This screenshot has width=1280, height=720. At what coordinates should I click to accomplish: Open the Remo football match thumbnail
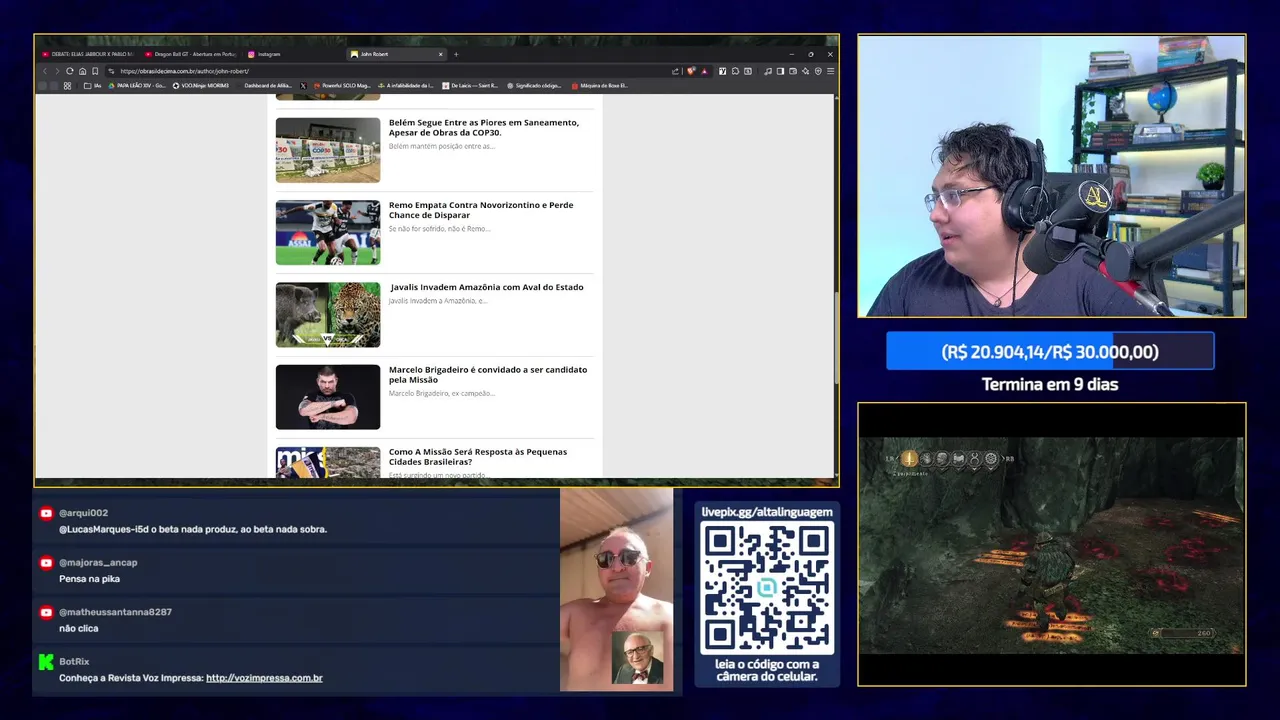tap(328, 232)
